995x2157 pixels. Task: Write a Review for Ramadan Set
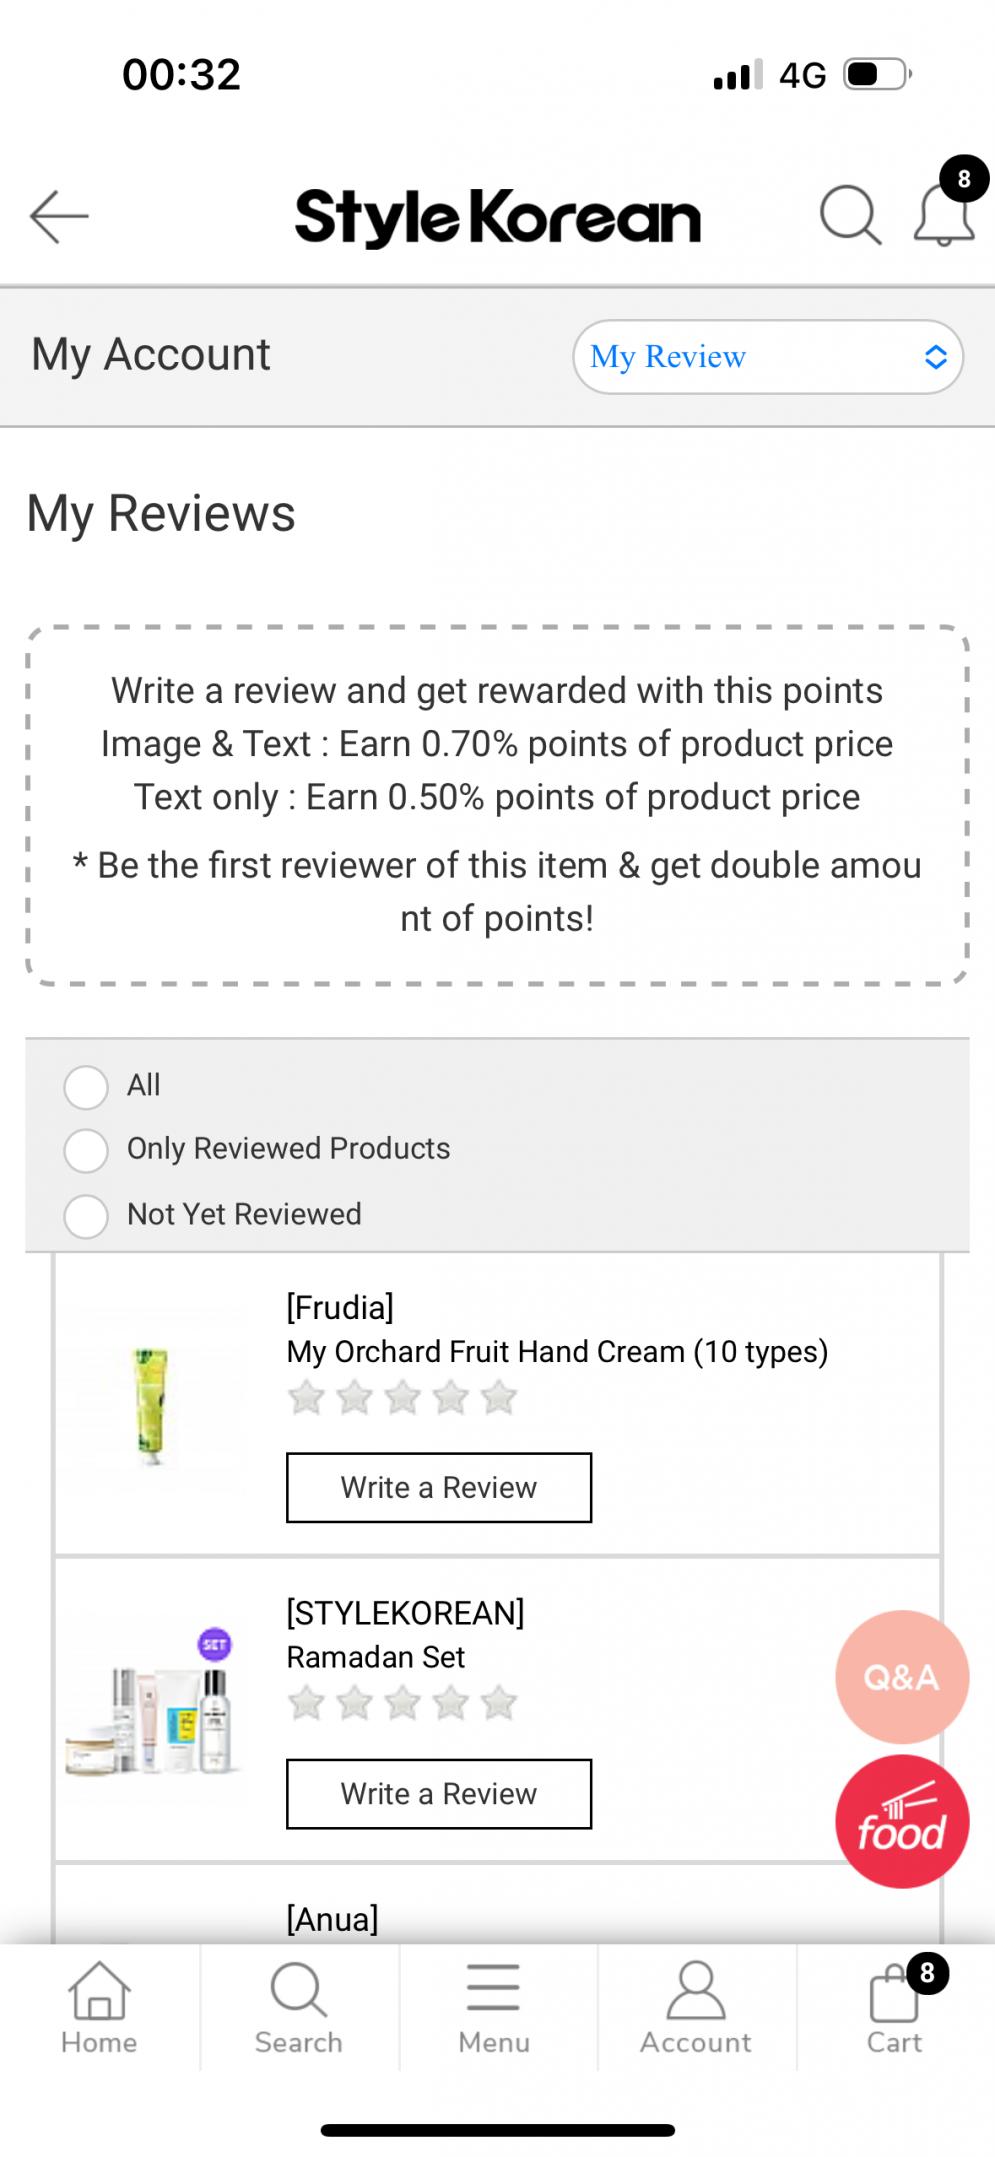(x=439, y=1793)
